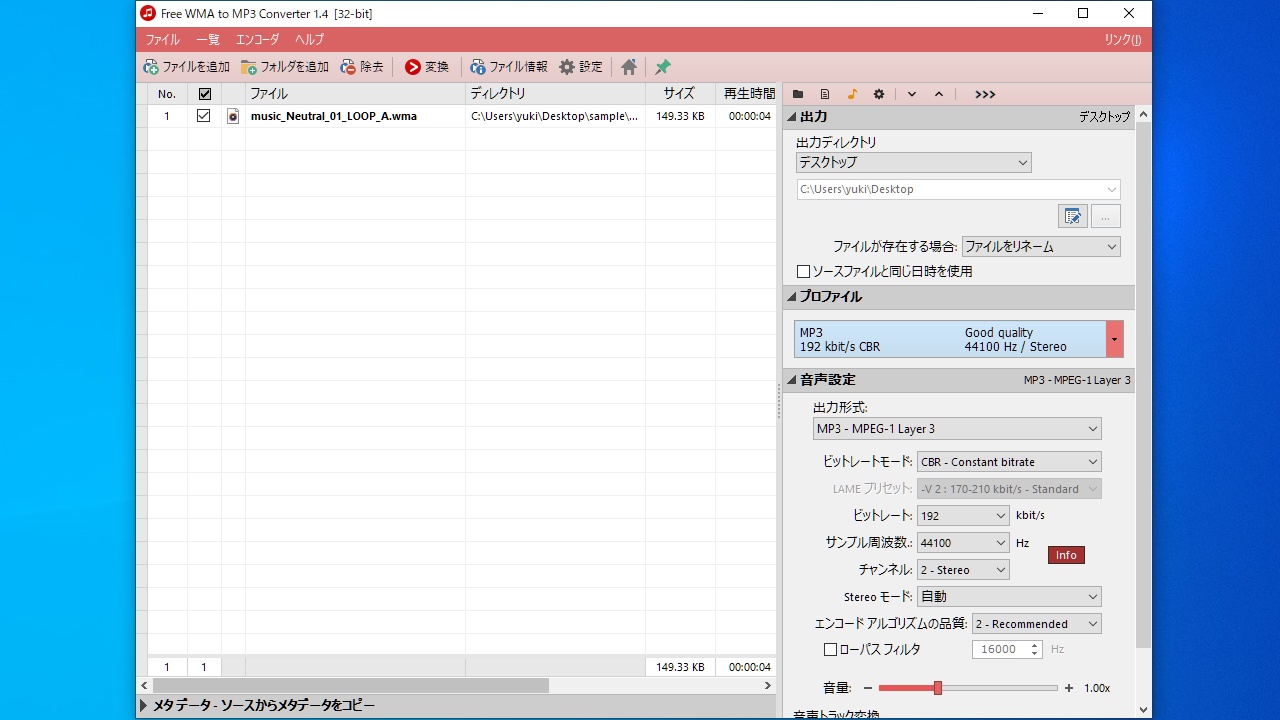
Task: Click the 149.33 KB size cell in row 1
Action: coord(680,116)
